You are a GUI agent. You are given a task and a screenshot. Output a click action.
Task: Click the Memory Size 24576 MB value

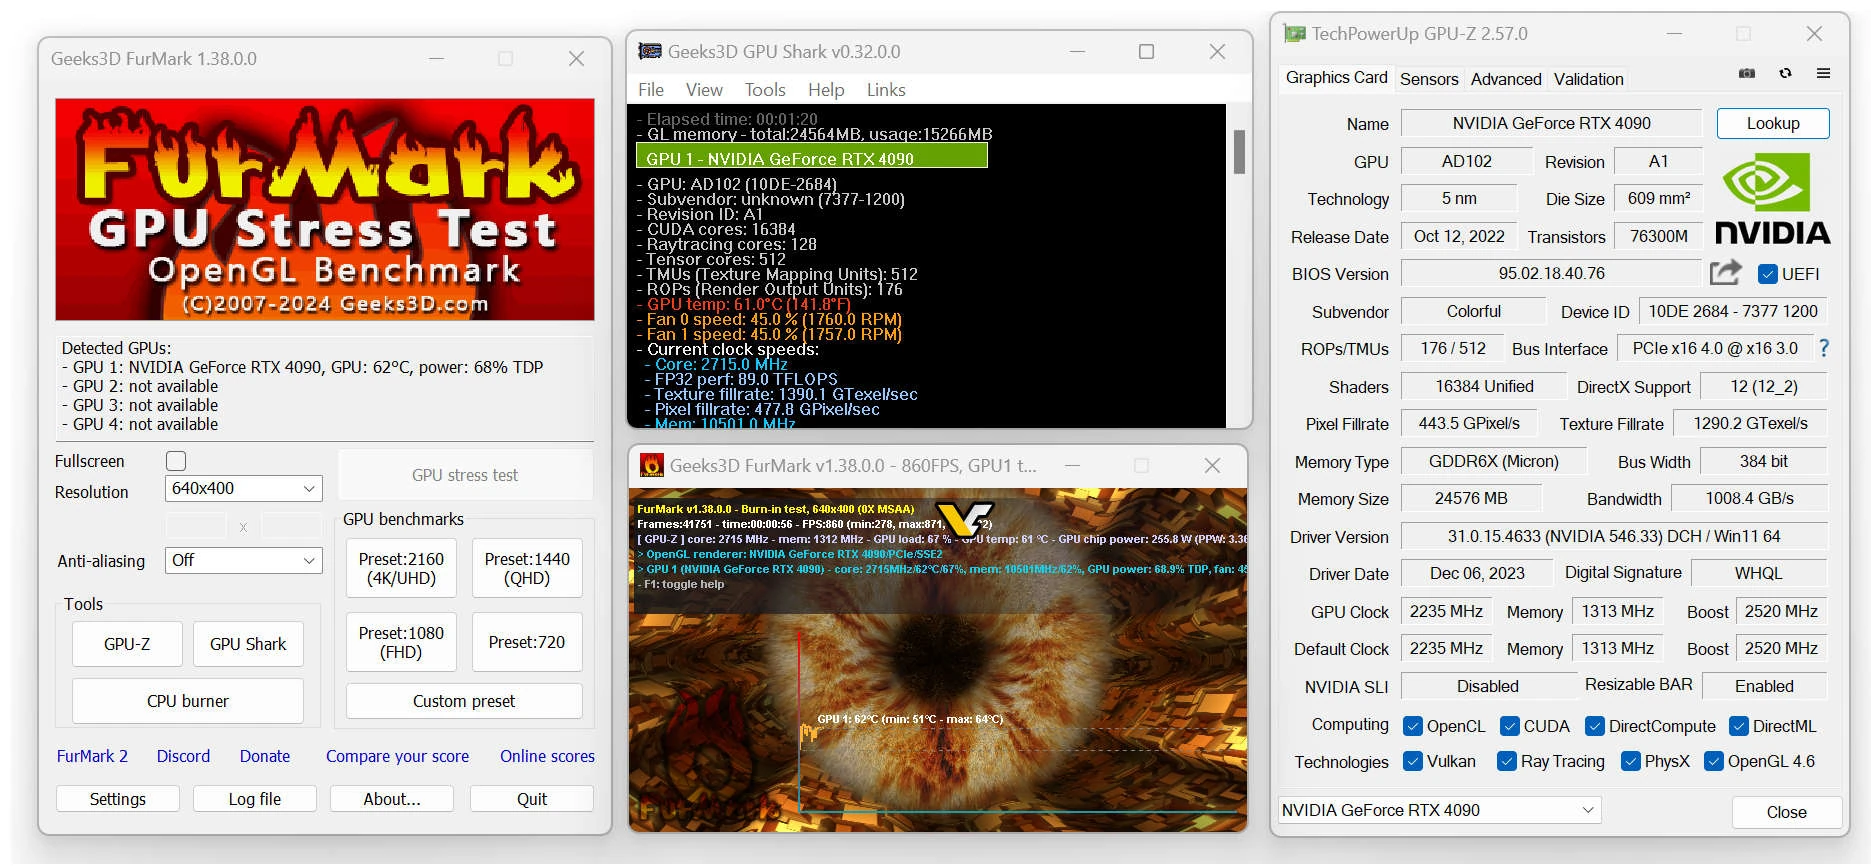coord(1470,498)
